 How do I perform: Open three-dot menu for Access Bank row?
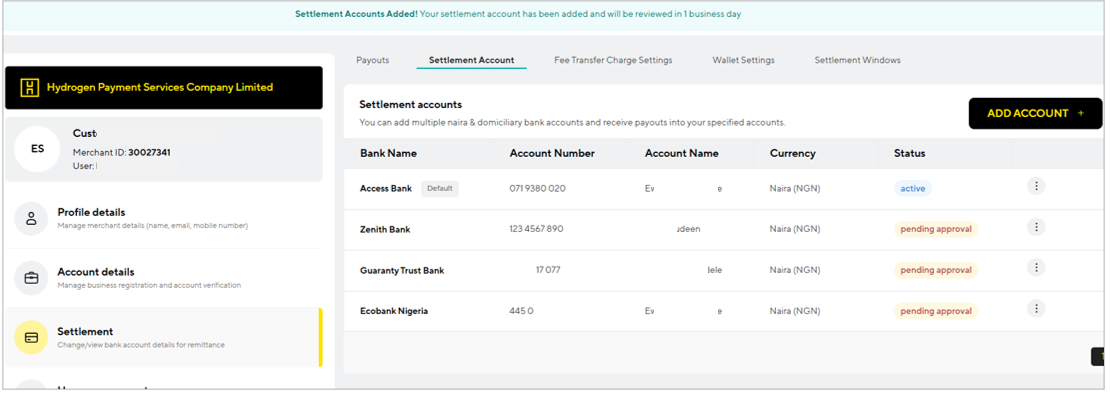pos(1036,186)
